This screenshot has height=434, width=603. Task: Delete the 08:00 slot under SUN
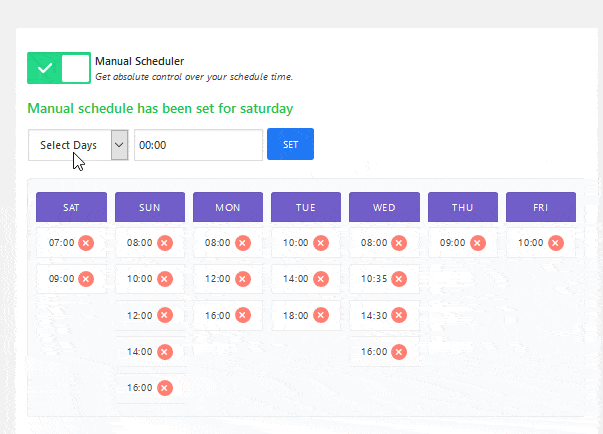click(165, 243)
